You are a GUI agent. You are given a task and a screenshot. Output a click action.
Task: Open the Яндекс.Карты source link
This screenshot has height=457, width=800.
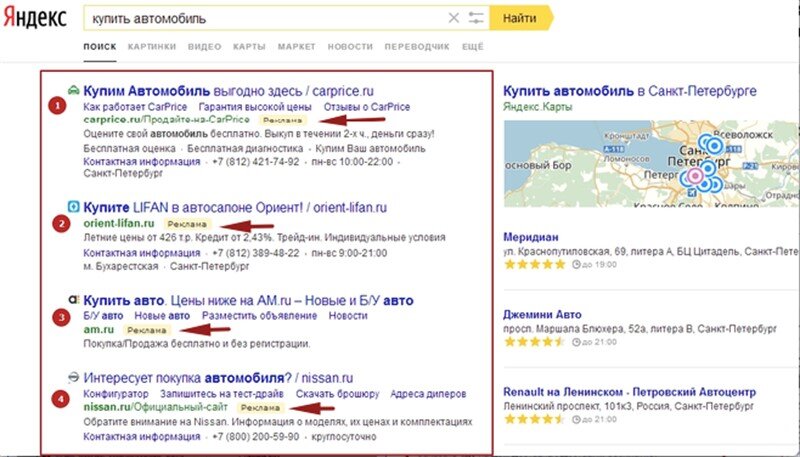[x=538, y=107]
